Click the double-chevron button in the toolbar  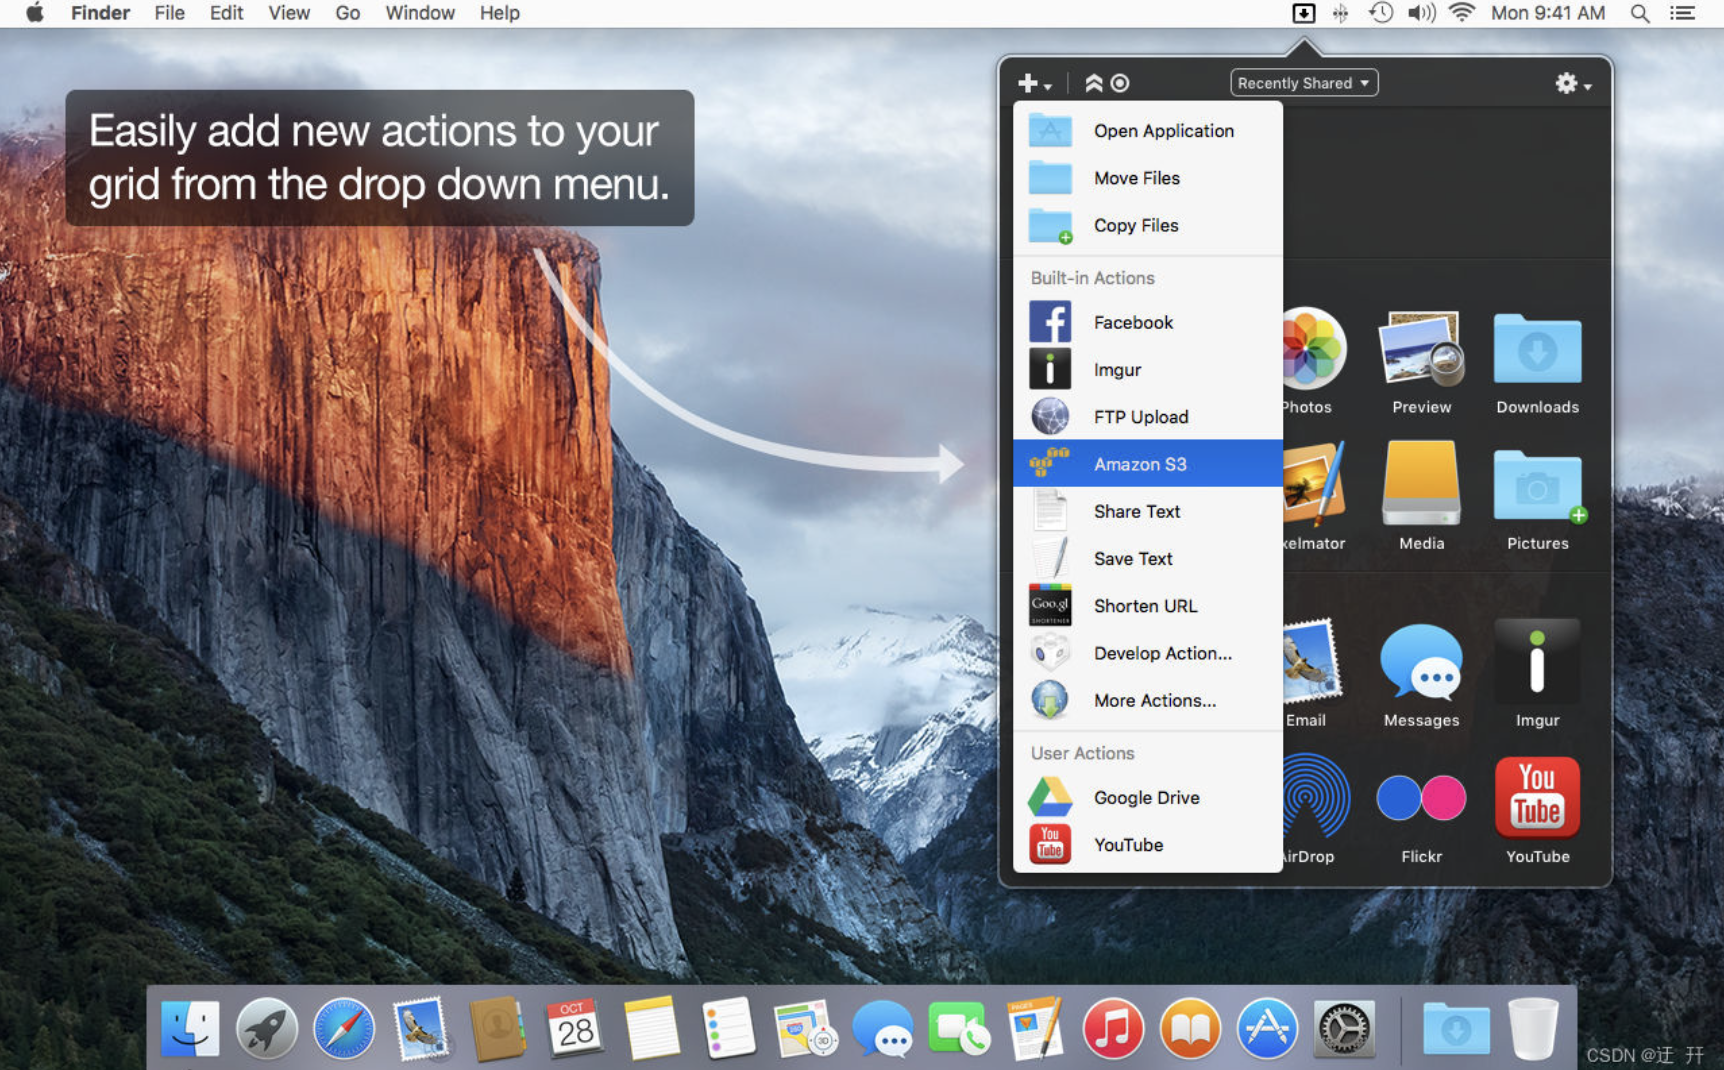pyautogui.click(x=1092, y=83)
